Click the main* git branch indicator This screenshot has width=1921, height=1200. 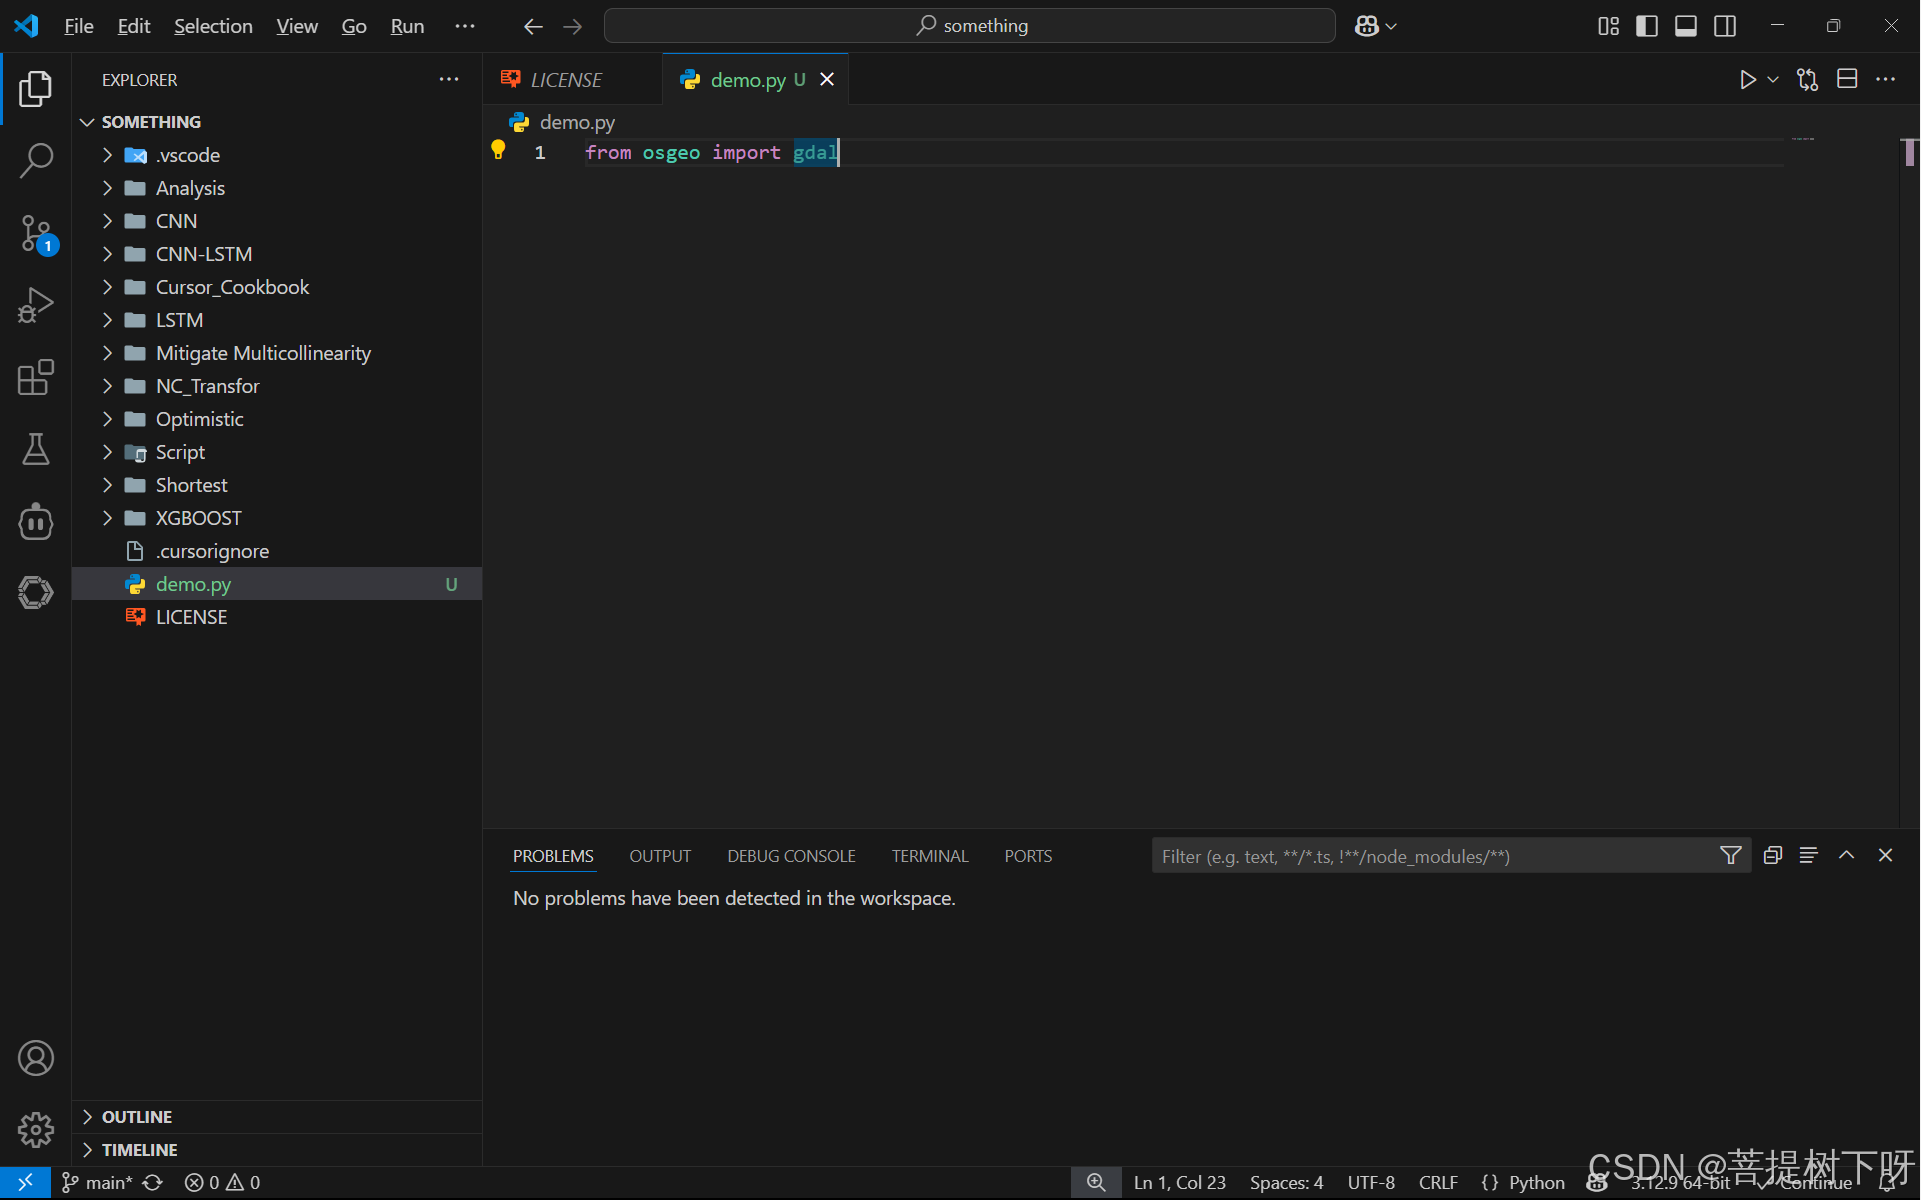(98, 1182)
